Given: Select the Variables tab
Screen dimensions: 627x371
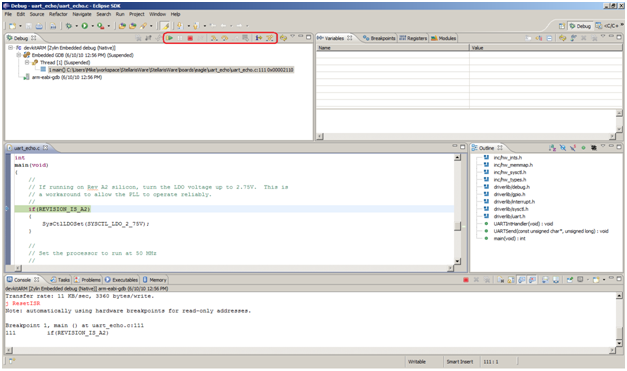Looking at the screenshot, I should pyautogui.click(x=334, y=38).
